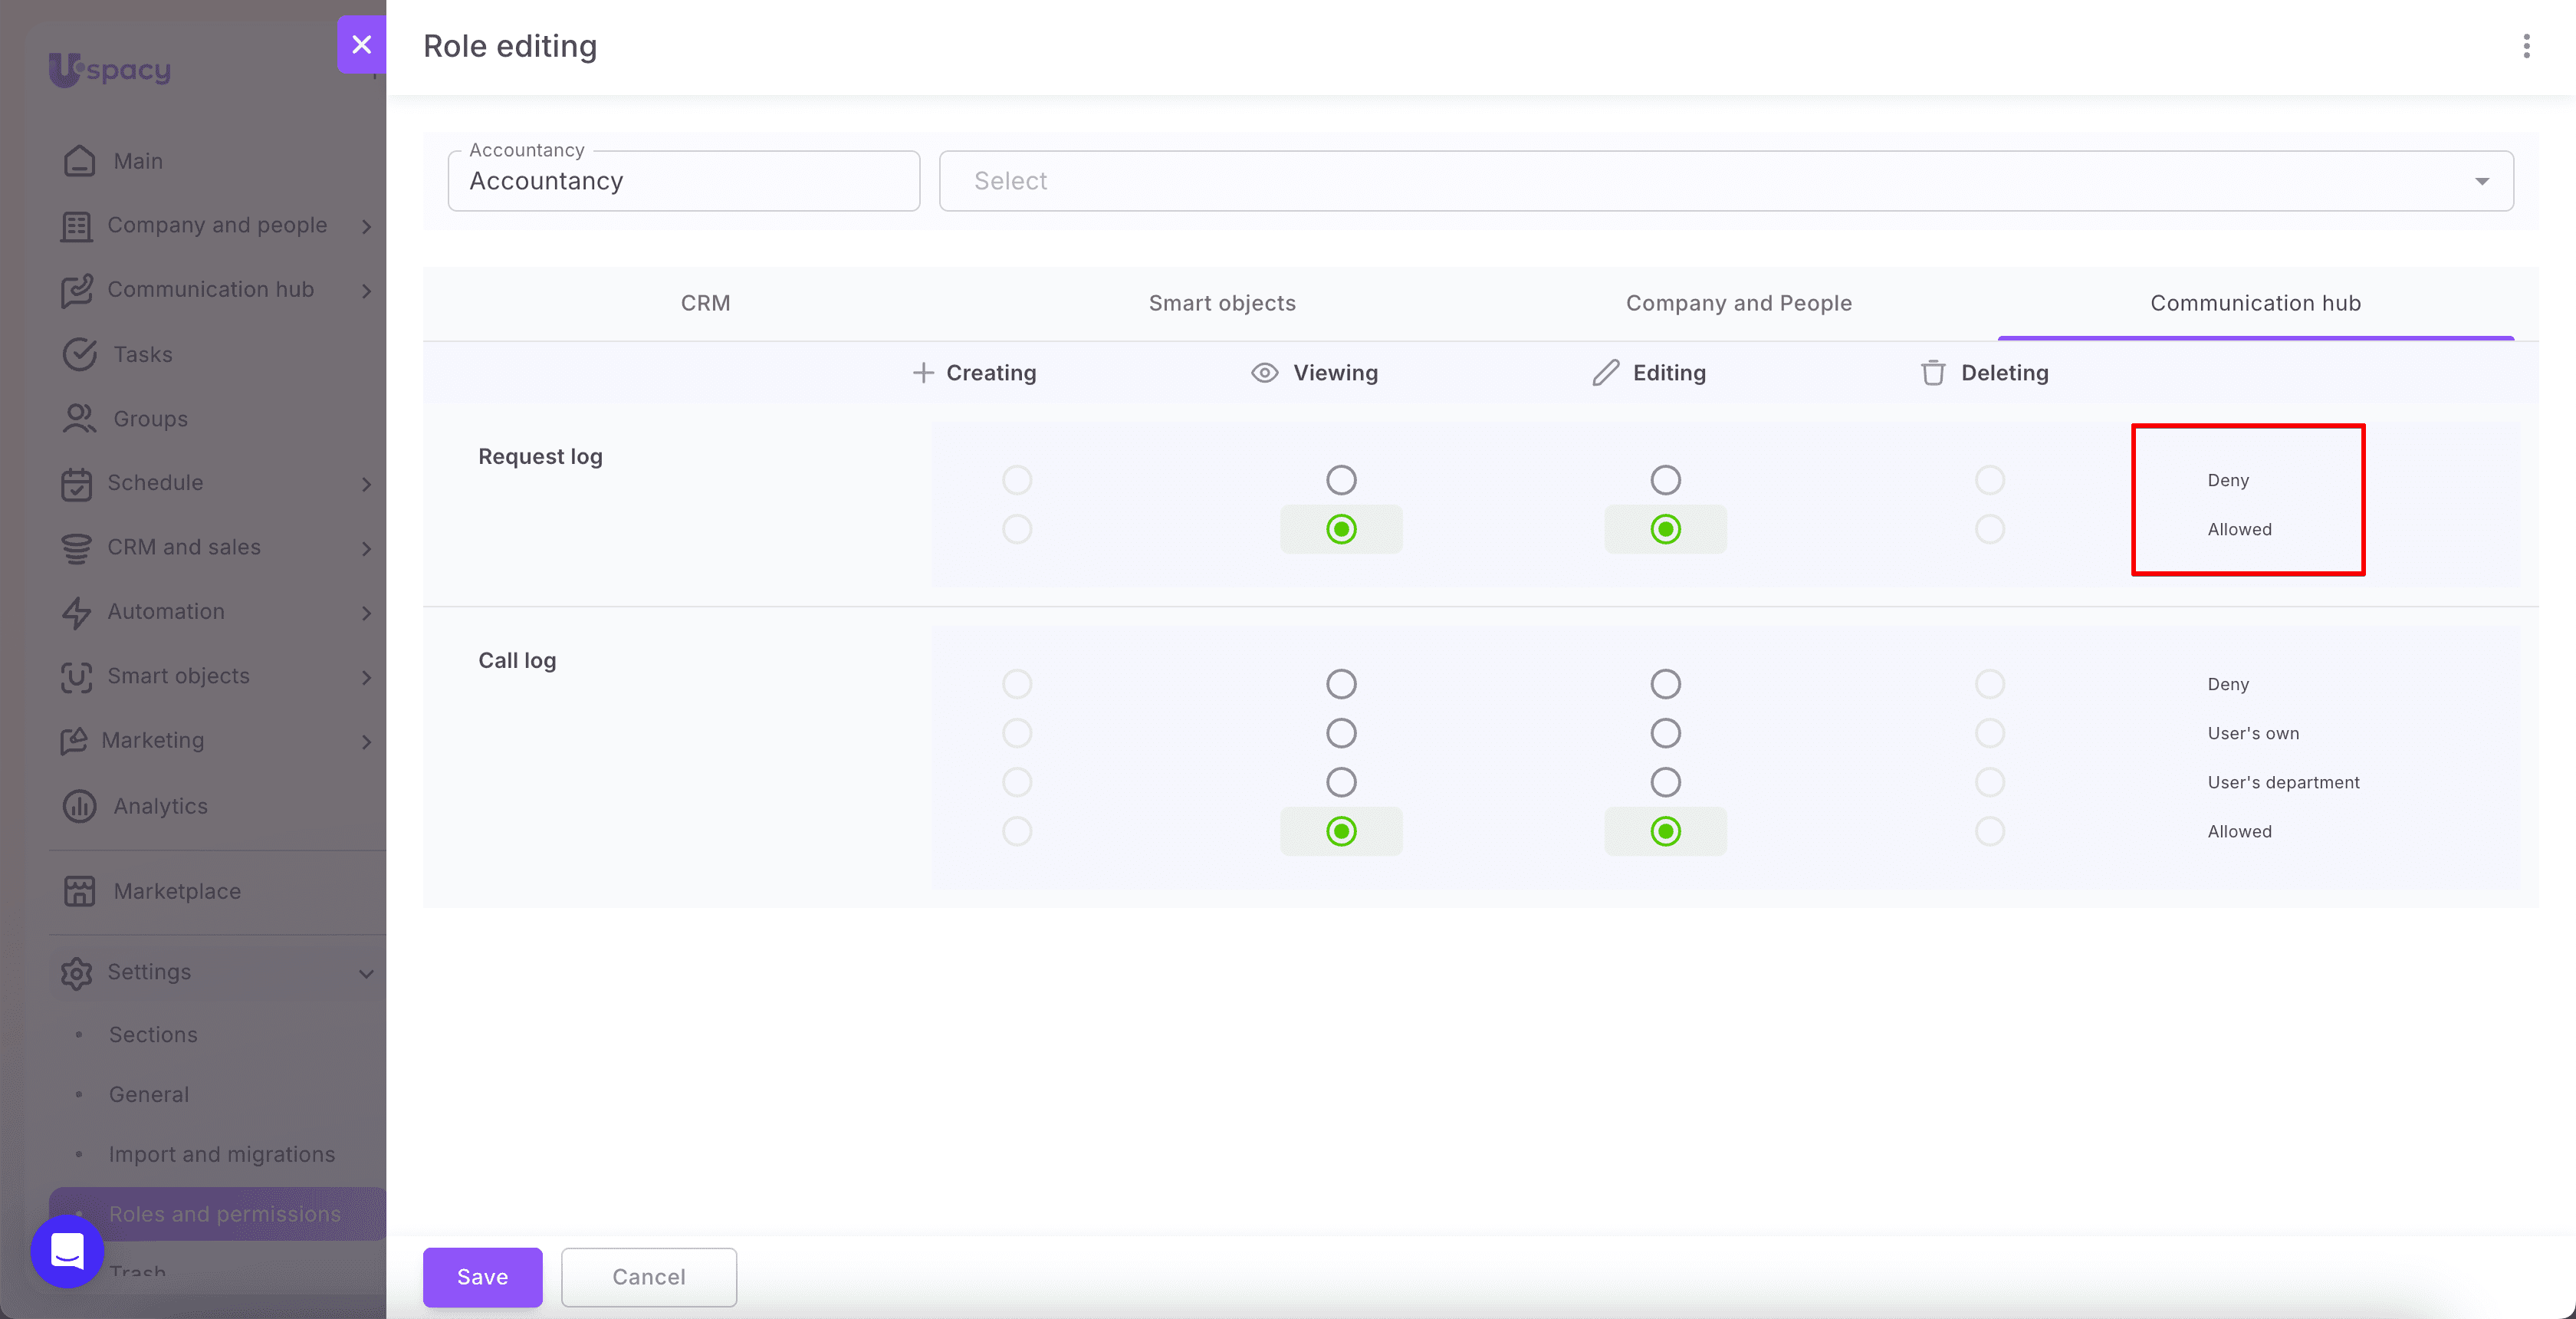Switch to Company and People tab
This screenshot has height=1319, width=2576.
(x=1738, y=303)
